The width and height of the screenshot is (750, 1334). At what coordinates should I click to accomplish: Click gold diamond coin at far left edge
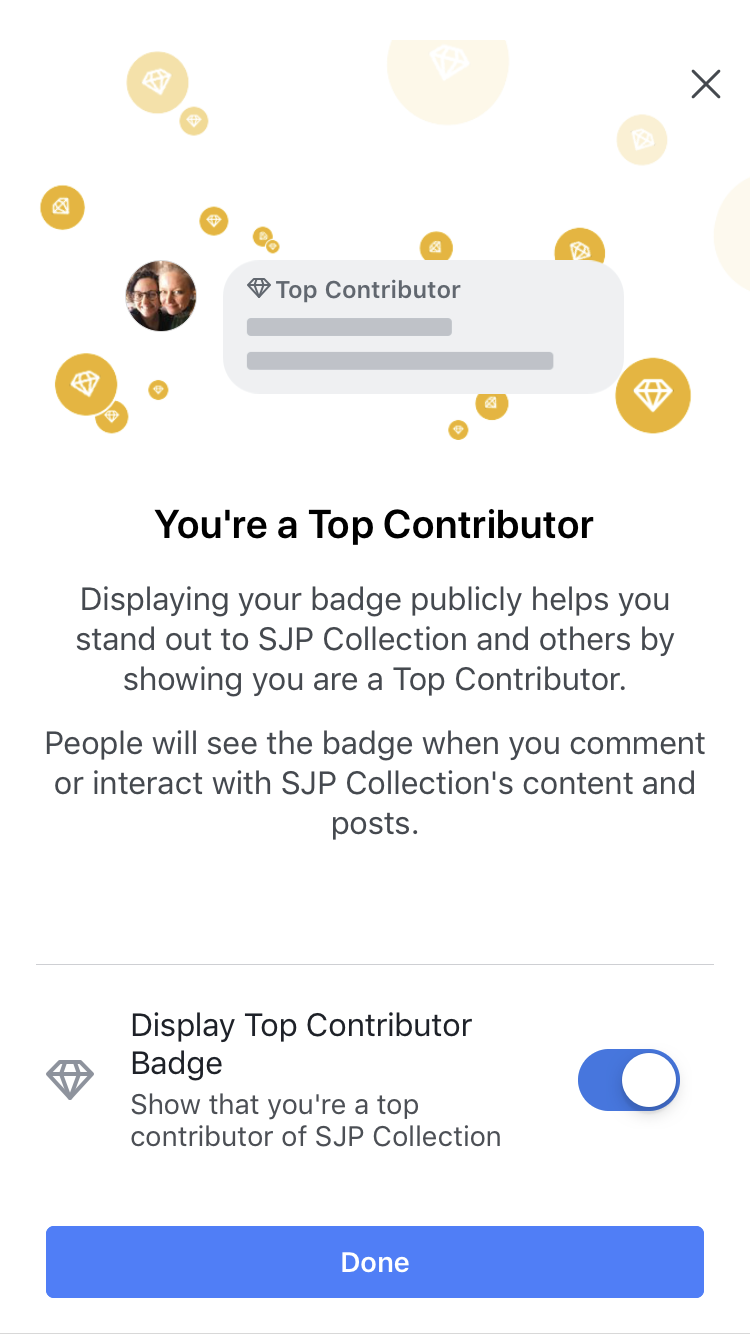62,207
